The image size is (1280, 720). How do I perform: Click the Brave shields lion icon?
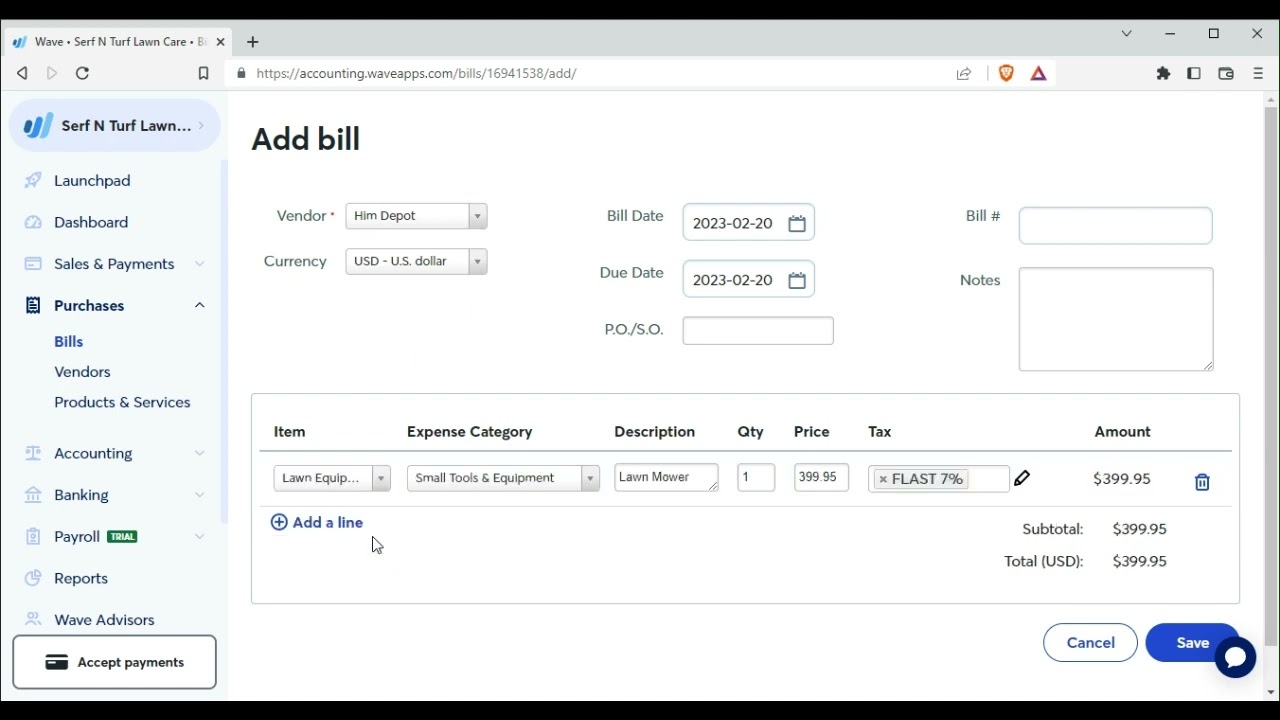(x=1007, y=73)
